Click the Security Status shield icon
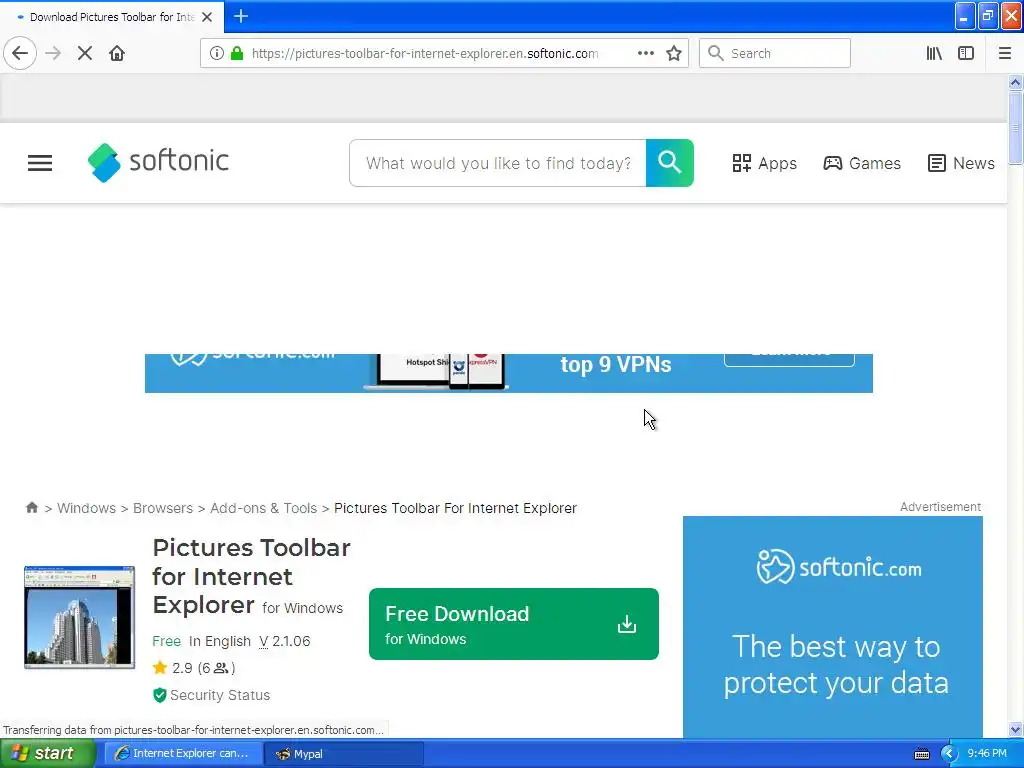1024x768 pixels. pyautogui.click(x=159, y=695)
